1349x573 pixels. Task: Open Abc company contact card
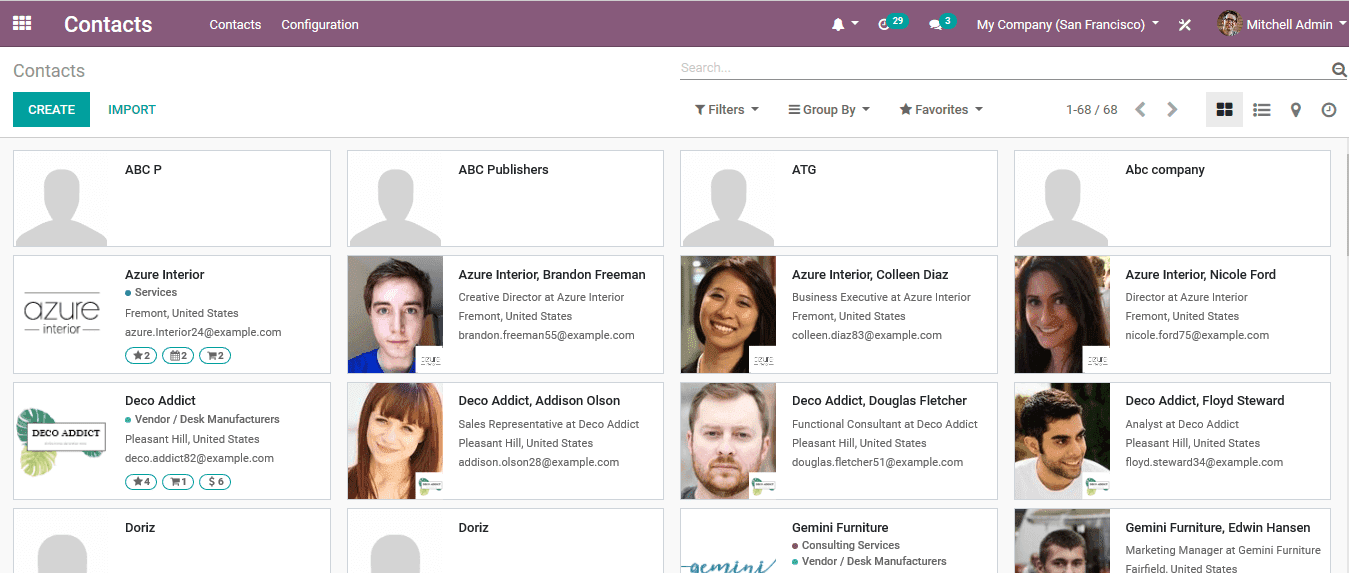[1172, 199]
